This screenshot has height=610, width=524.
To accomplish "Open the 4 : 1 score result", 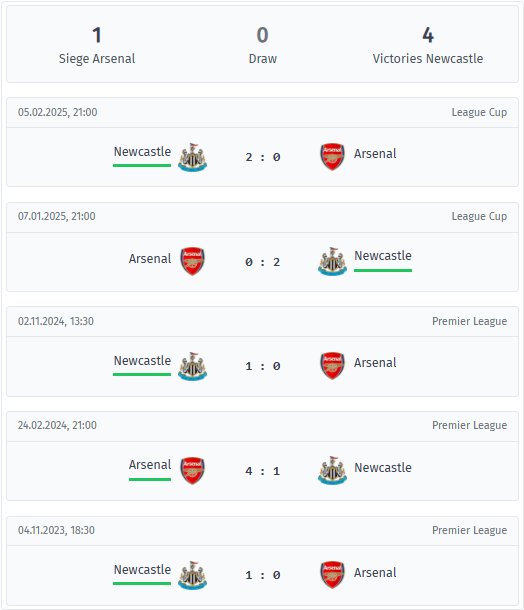I will 263,471.
